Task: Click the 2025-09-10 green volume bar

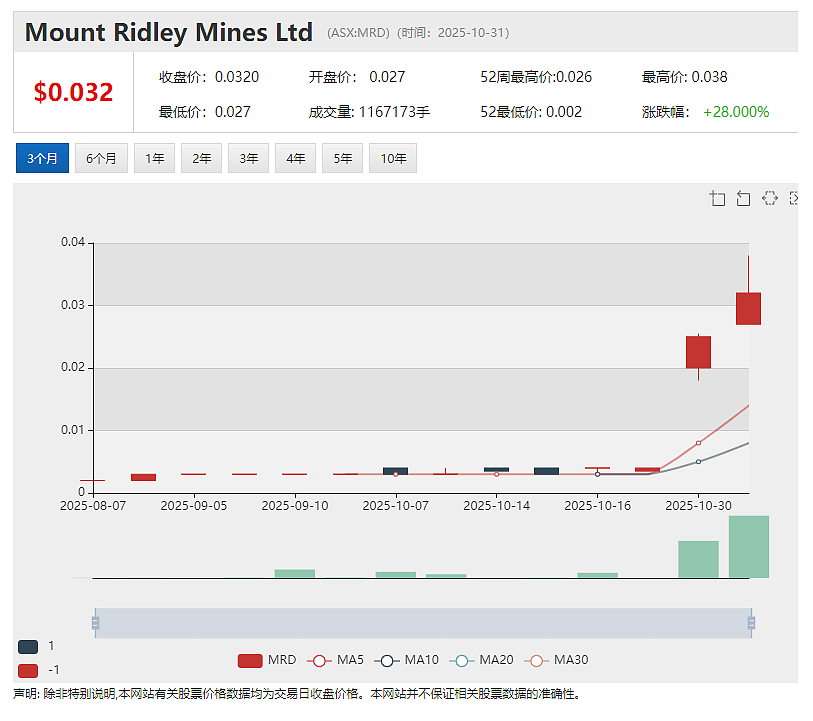Action: [x=295, y=573]
